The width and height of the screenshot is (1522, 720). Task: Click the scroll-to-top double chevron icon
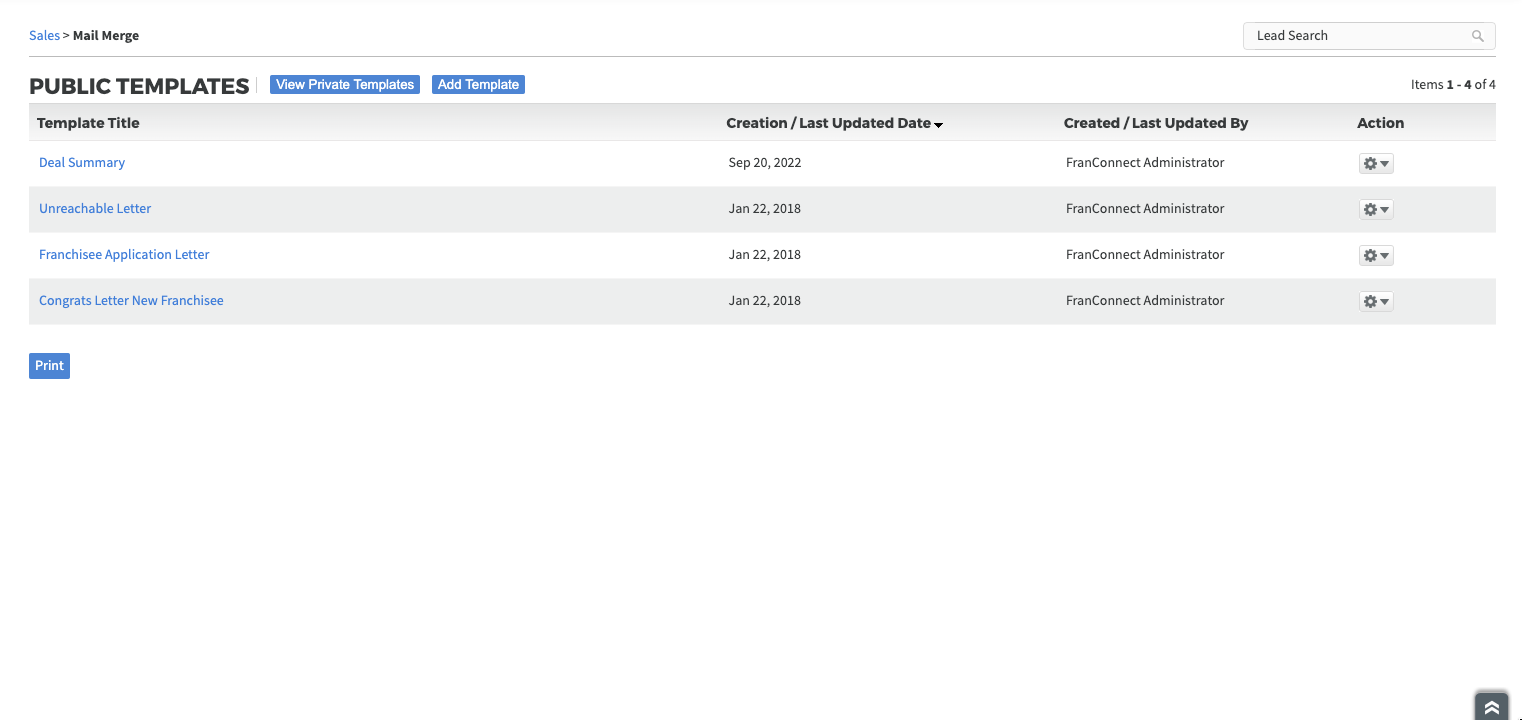(1491, 706)
